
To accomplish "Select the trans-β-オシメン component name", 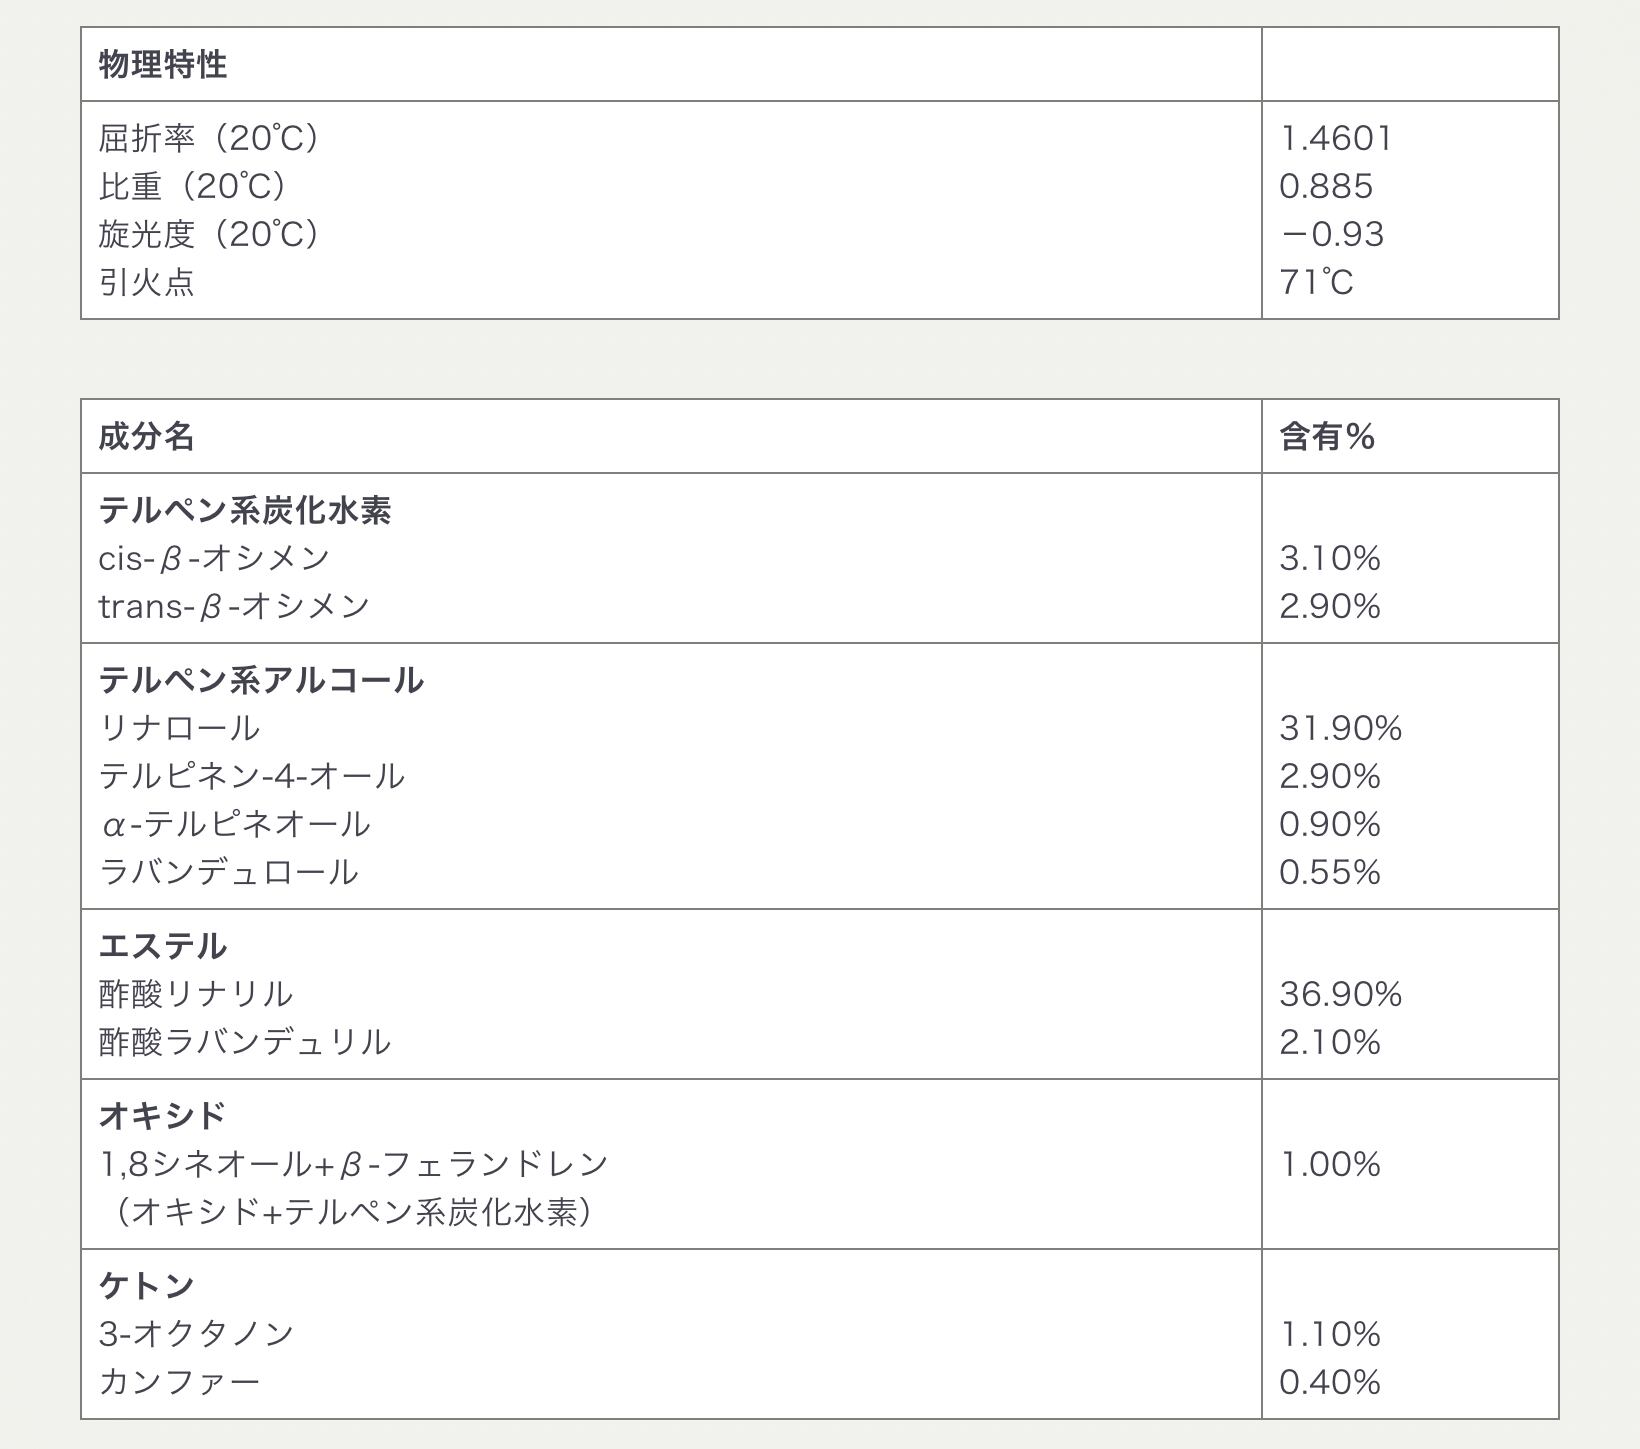I will click(x=234, y=606).
